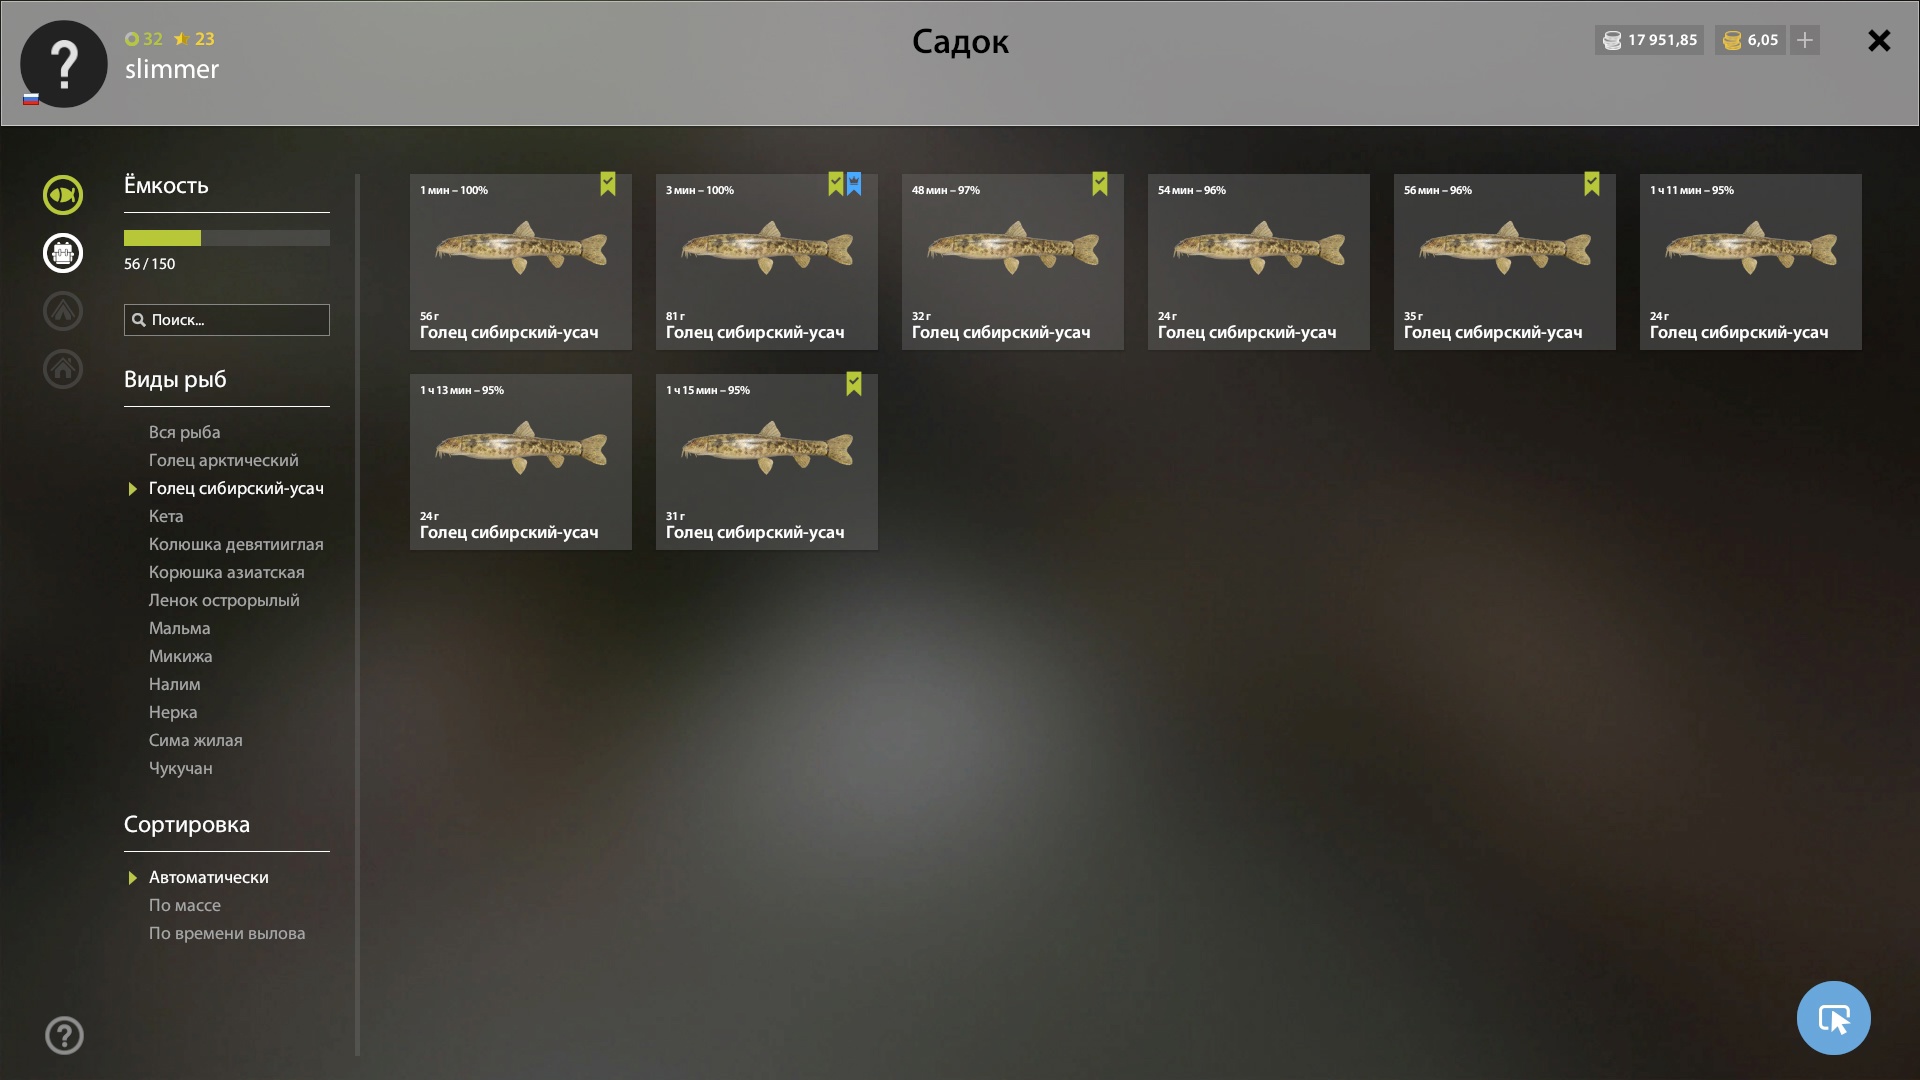Viewport: 1920px width, 1080px height.
Task: Toggle green flag on 31 g fish card
Action: pyautogui.click(x=854, y=384)
